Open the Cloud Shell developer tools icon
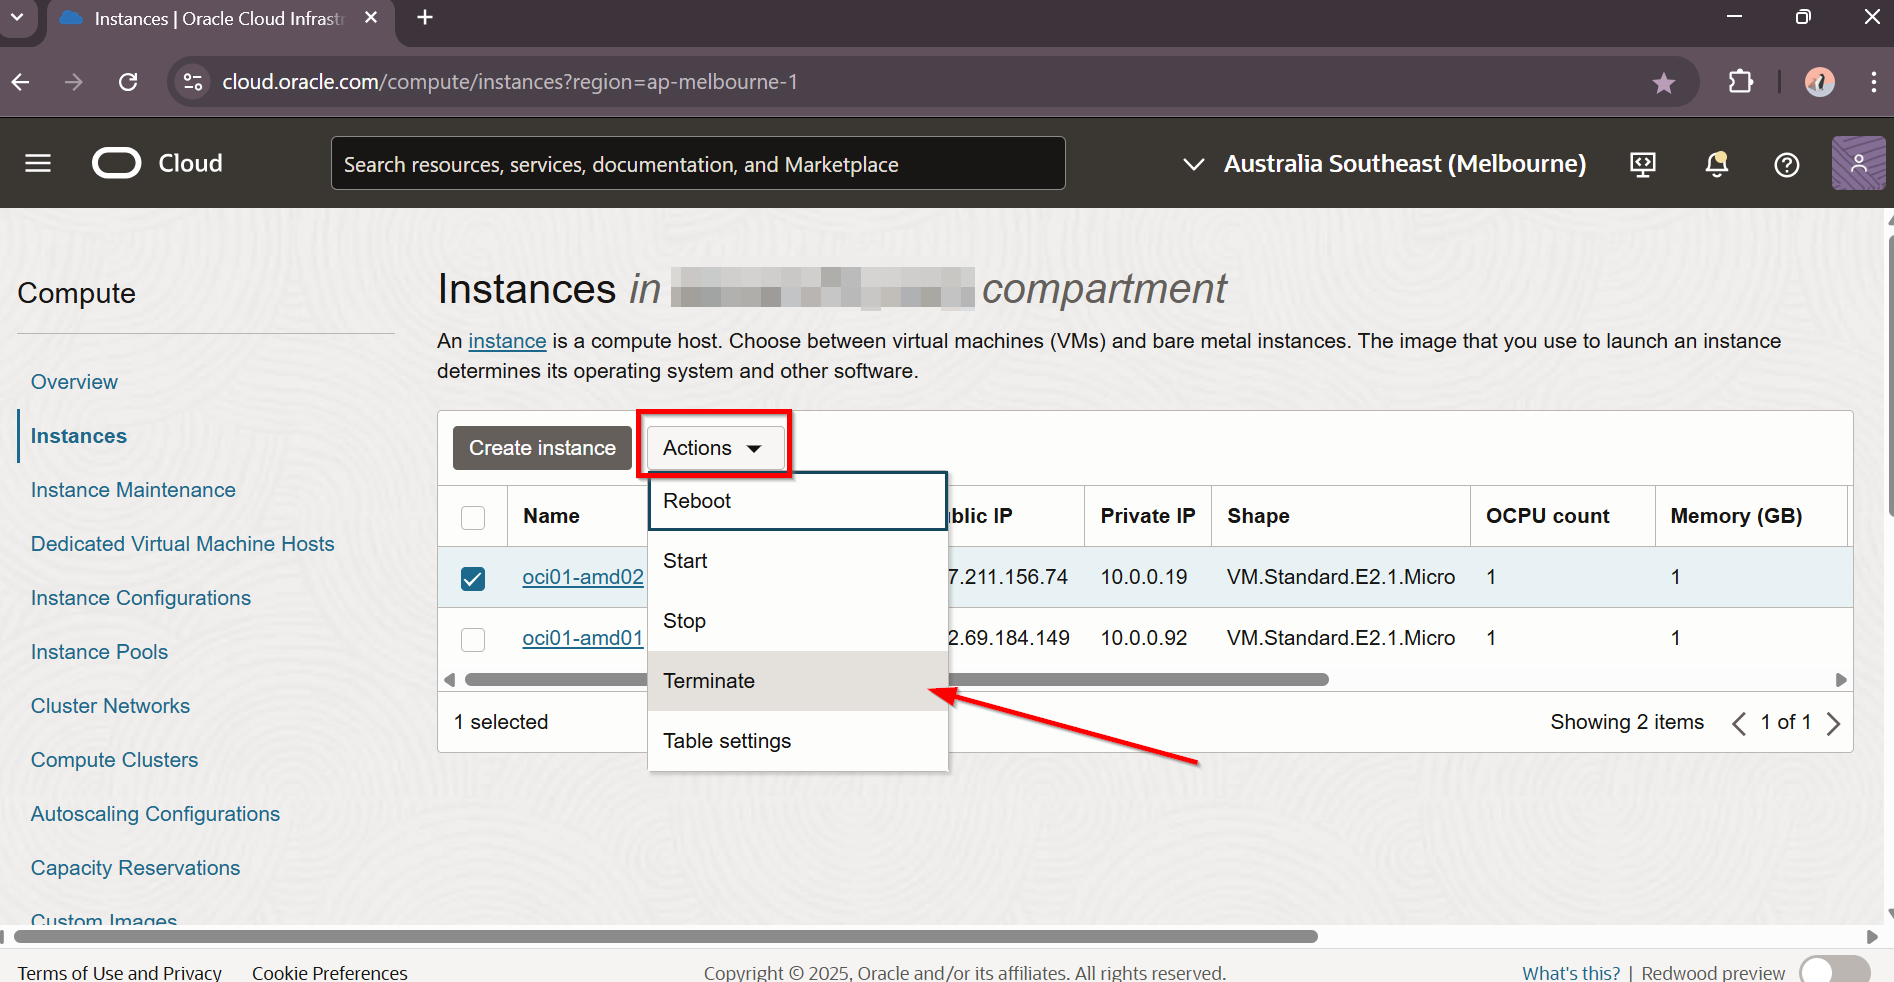This screenshot has width=1894, height=982. 1642,164
